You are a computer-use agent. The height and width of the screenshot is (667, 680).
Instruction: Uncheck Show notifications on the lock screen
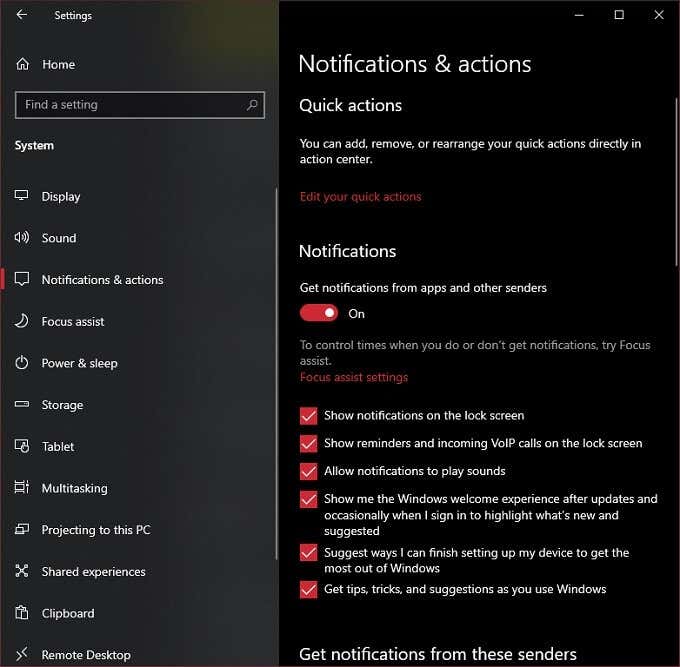coord(308,415)
